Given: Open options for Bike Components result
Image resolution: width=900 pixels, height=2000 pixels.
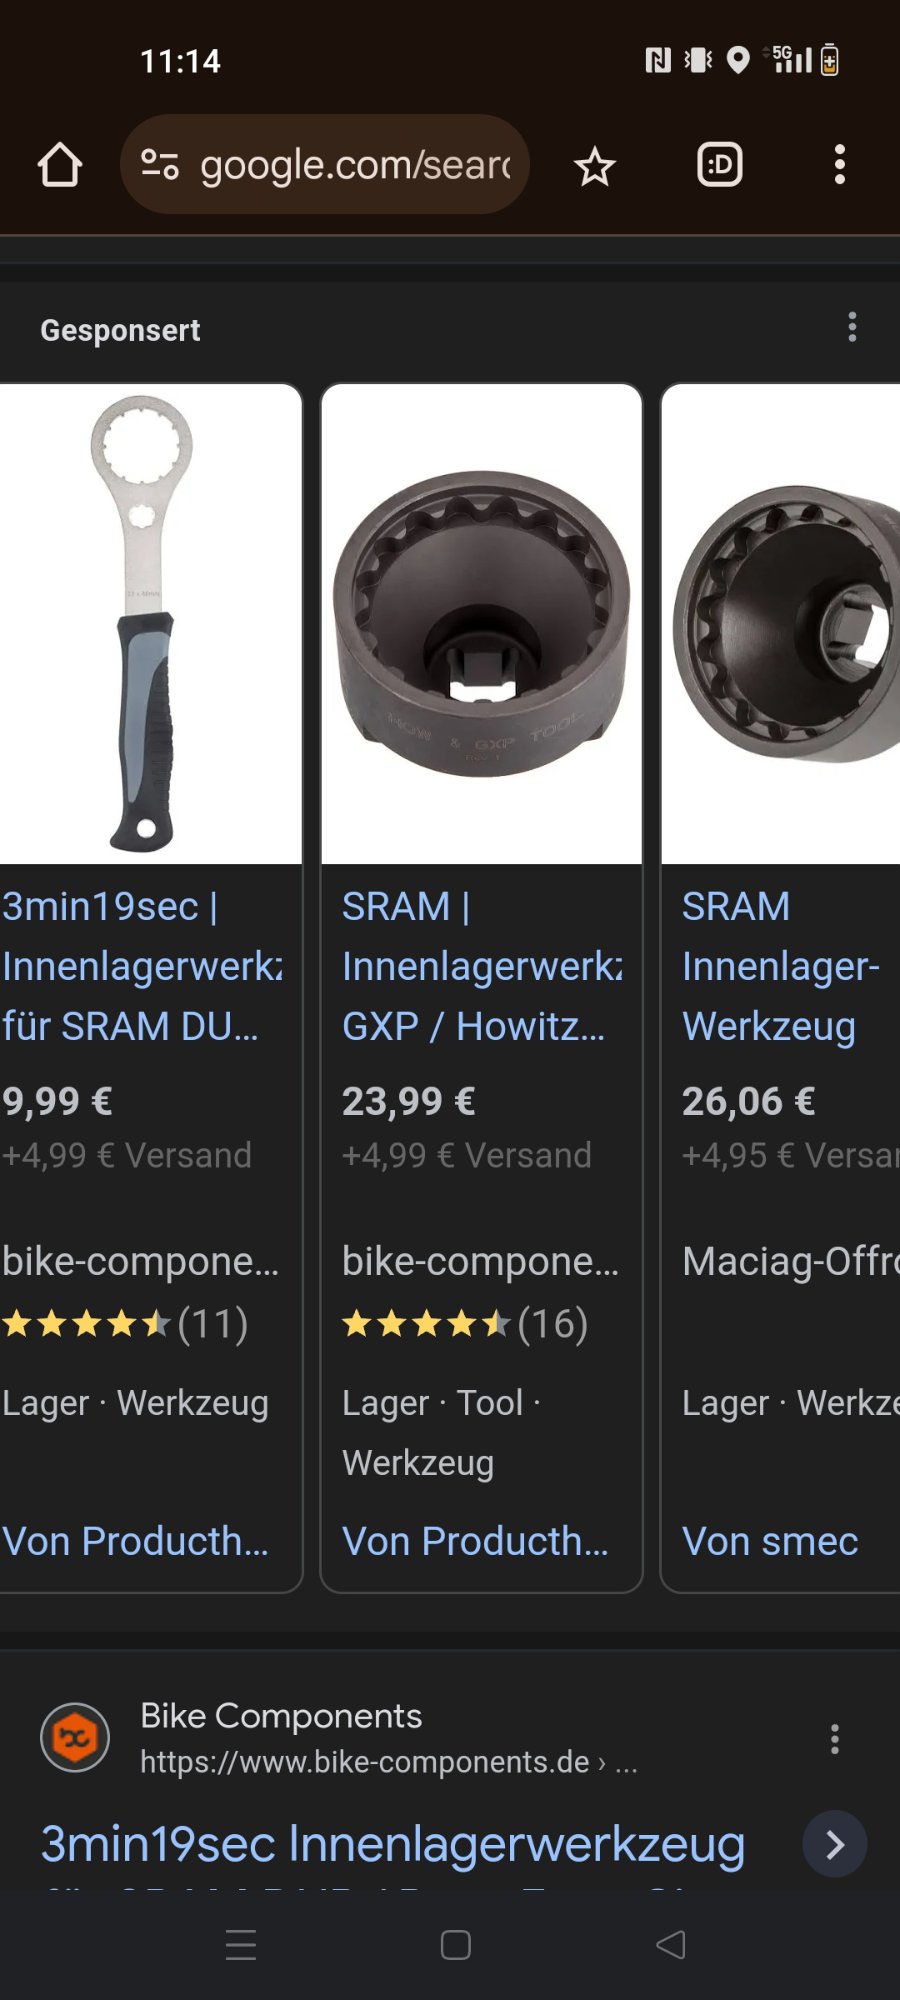Looking at the screenshot, I should 835,1739.
